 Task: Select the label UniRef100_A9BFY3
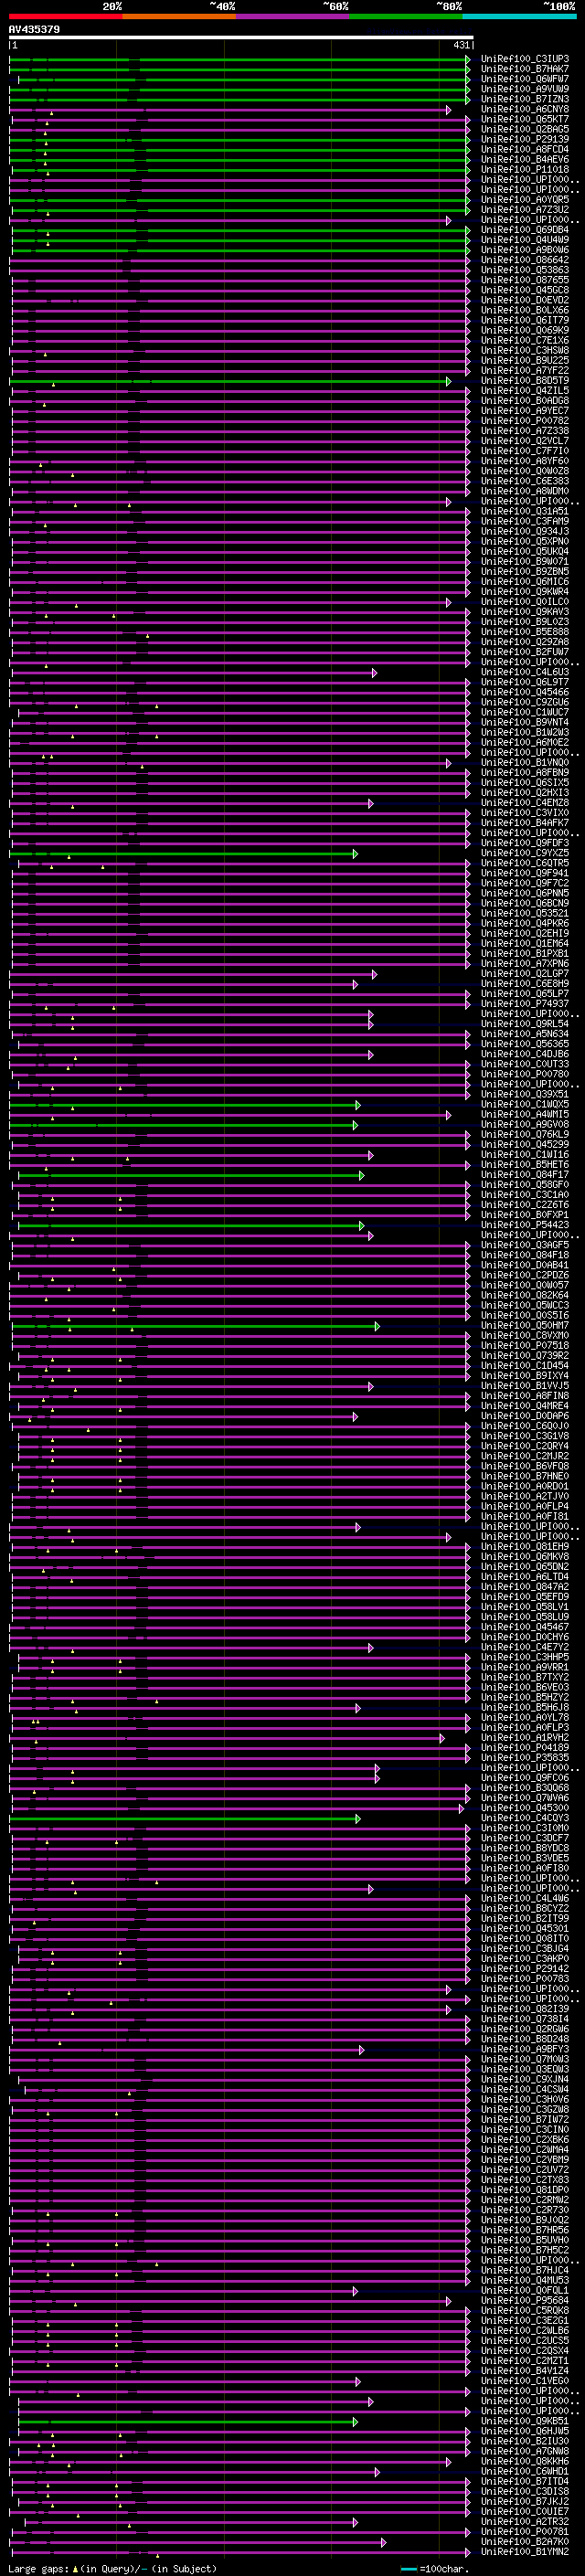coord(524,2049)
